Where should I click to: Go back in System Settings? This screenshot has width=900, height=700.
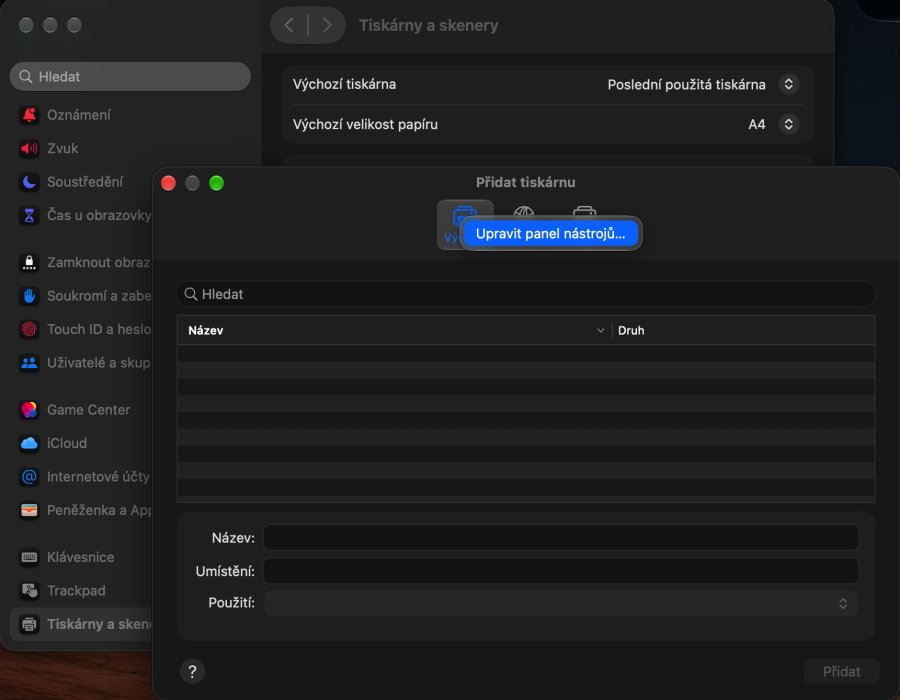point(289,25)
